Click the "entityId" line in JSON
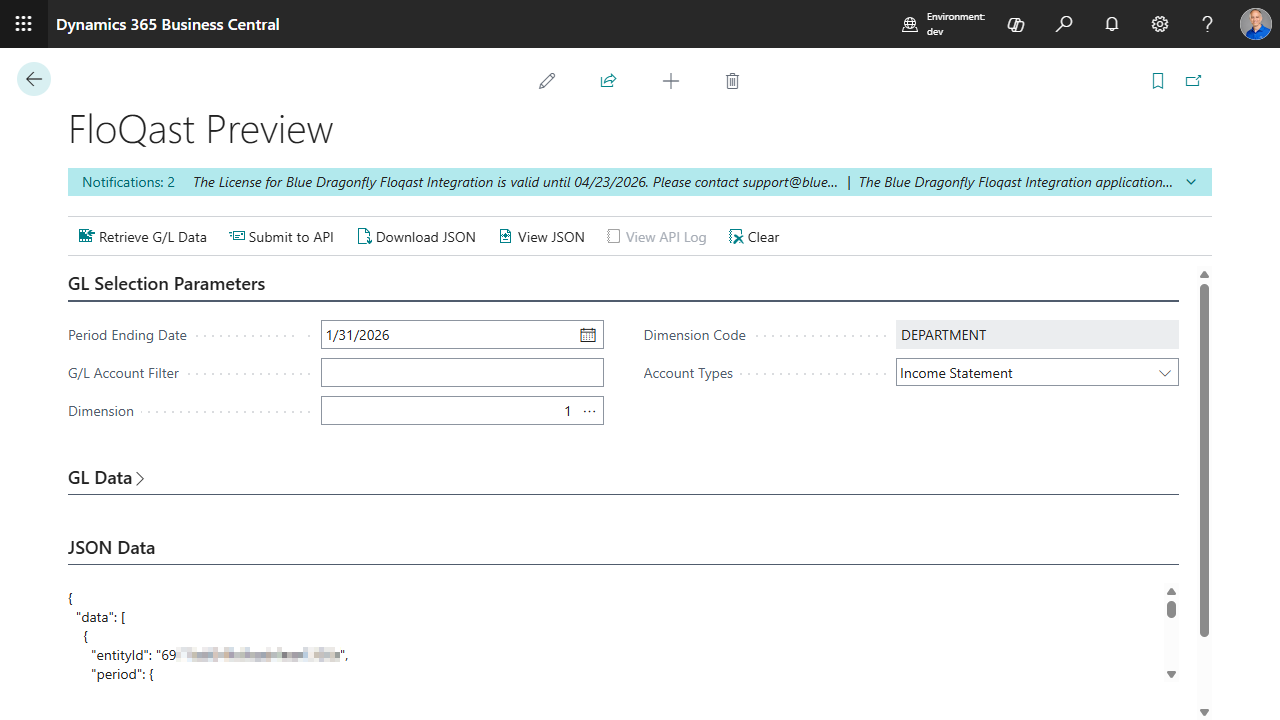Image resolution: width=1280 pixels, height=720 pixels. pos(220,655)
